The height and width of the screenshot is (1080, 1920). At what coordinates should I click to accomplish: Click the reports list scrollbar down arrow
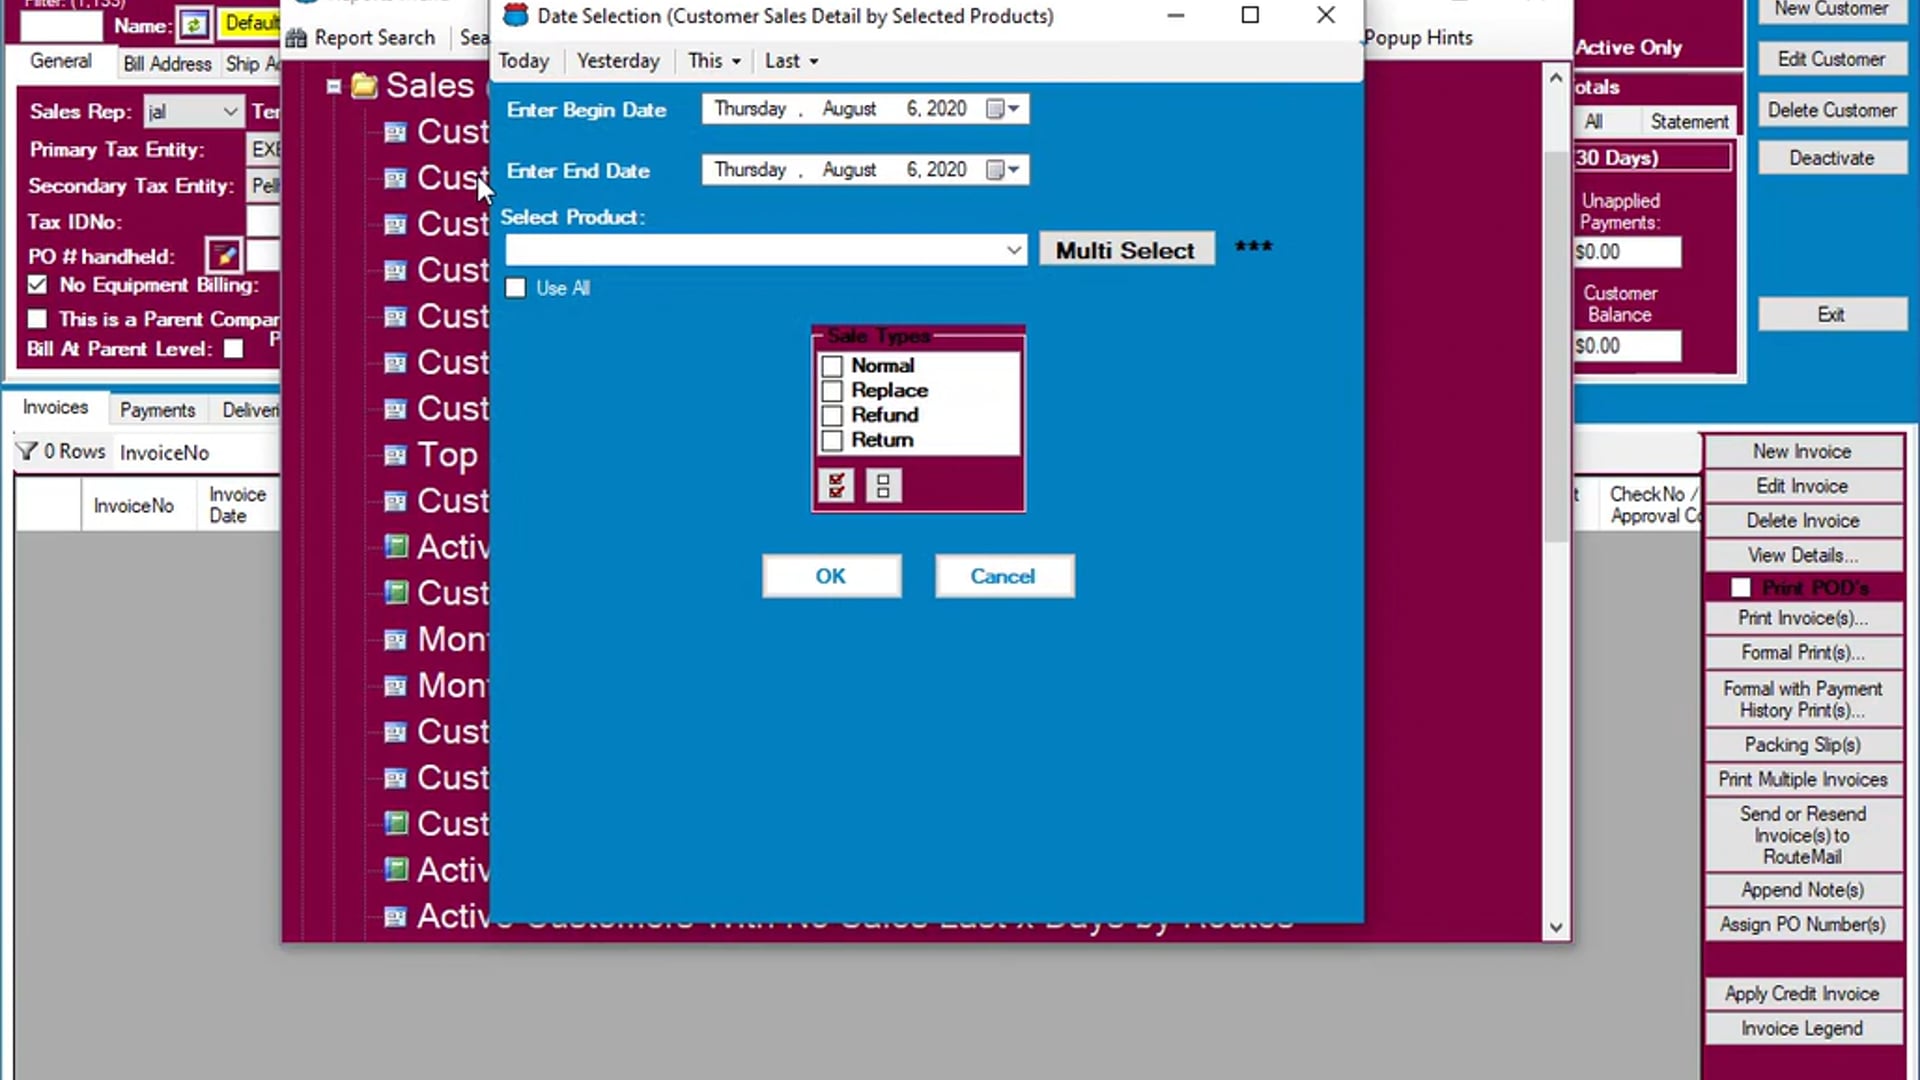click(1556, 927)
